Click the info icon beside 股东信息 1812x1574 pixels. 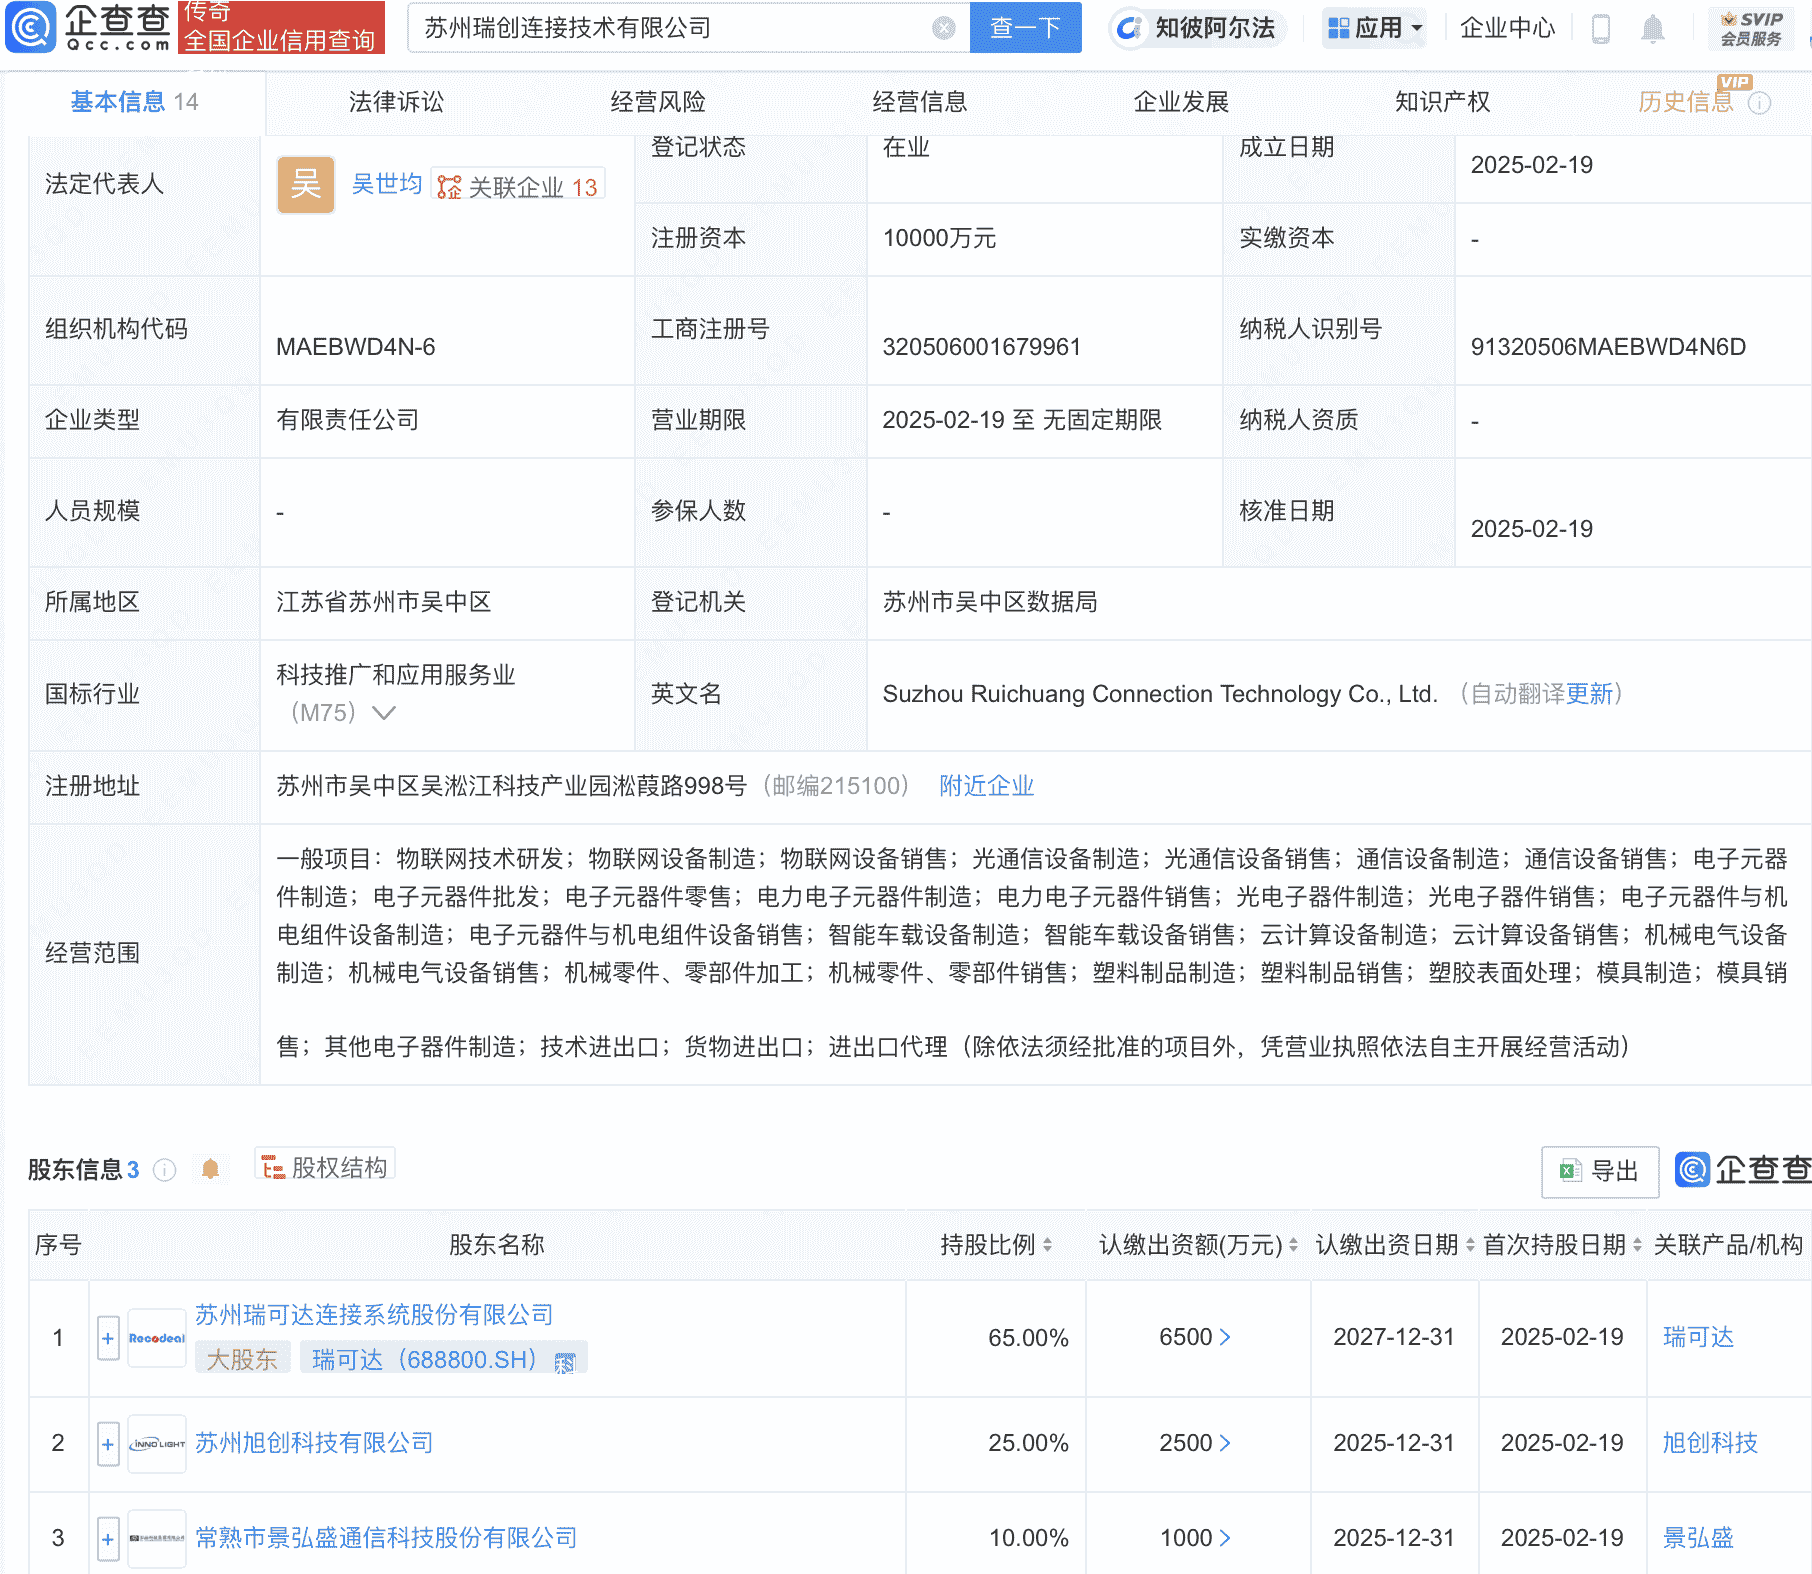163,1170
